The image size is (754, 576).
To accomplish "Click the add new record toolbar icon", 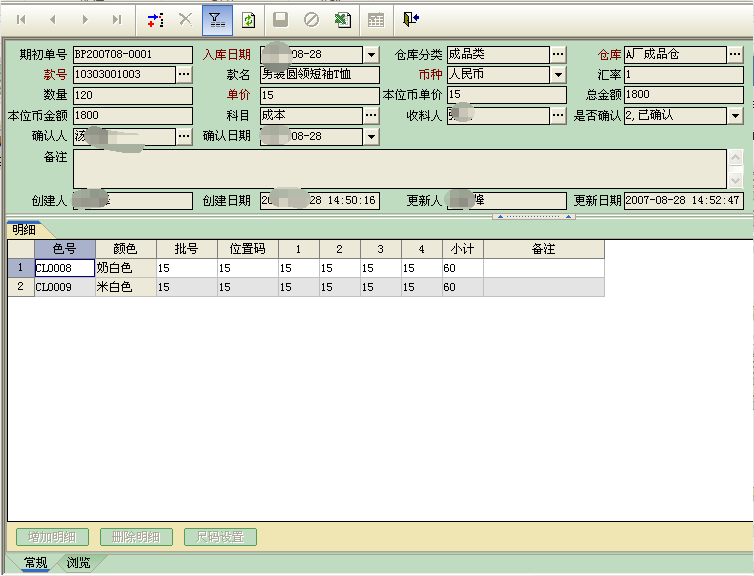I will pos(154,19).
